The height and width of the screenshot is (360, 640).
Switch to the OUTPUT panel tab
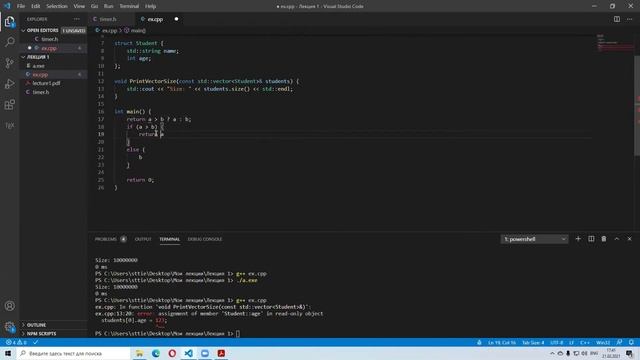[x=143, y=239]
